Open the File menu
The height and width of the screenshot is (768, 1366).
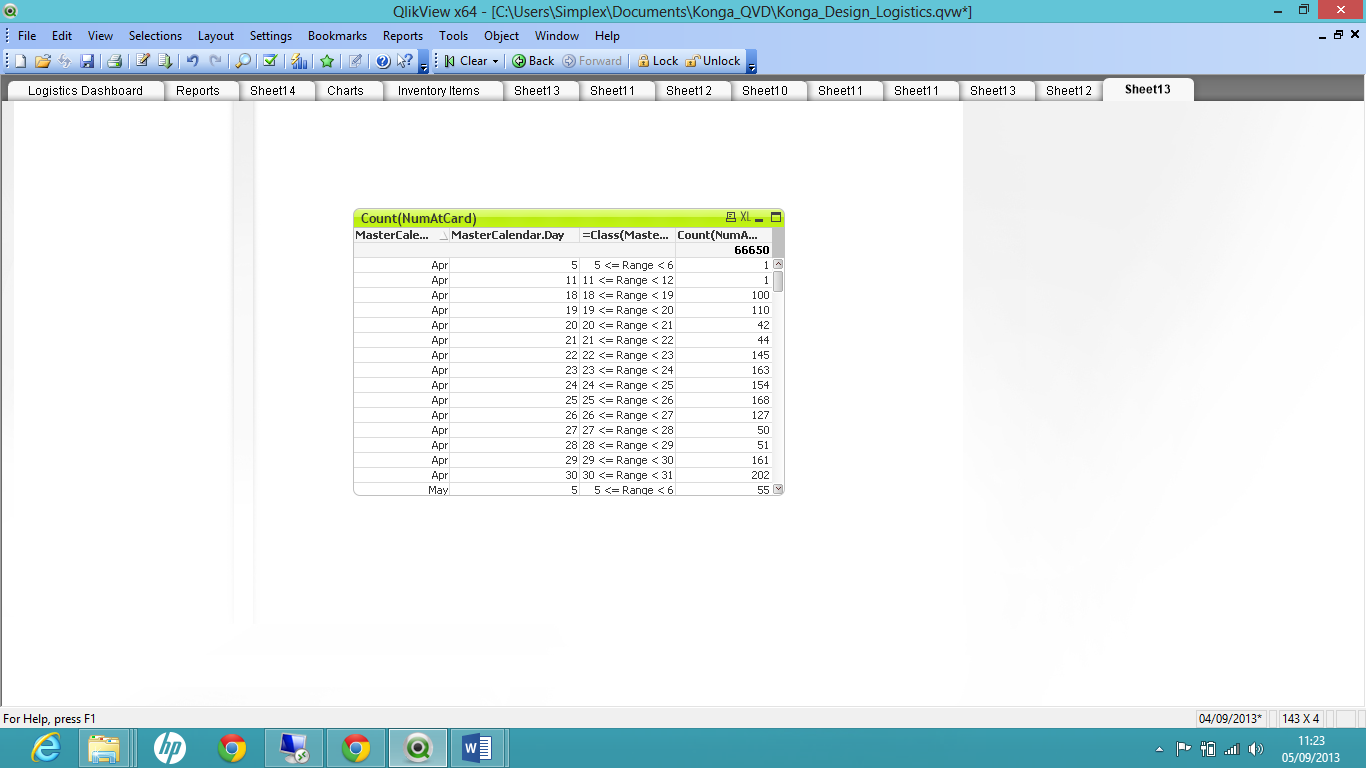coord(27,35)
